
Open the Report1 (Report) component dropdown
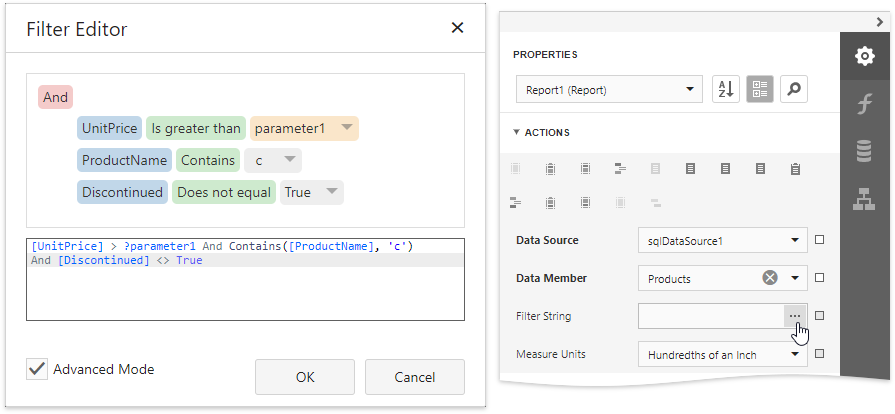coord(609,90)
